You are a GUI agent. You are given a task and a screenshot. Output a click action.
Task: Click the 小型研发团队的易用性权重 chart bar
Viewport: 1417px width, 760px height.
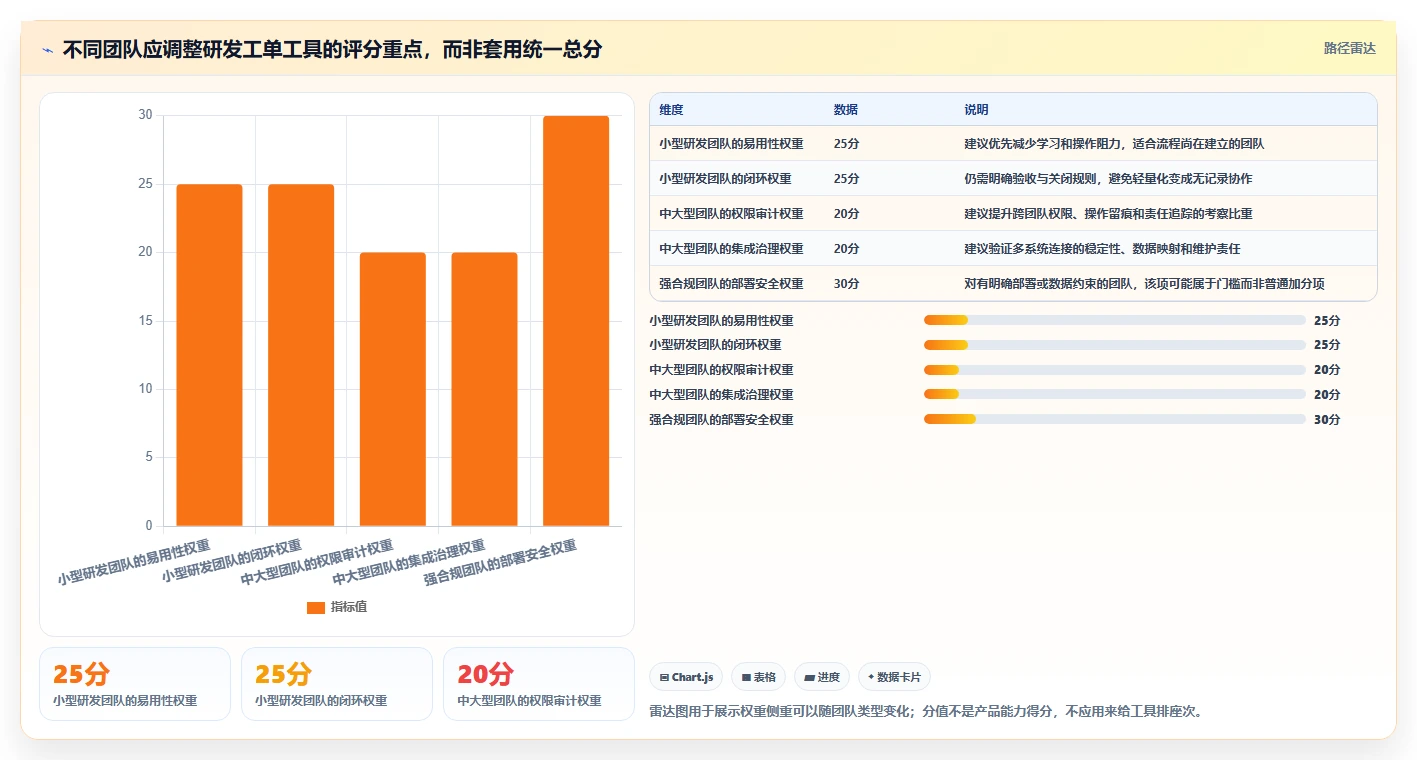pos(209,355)
